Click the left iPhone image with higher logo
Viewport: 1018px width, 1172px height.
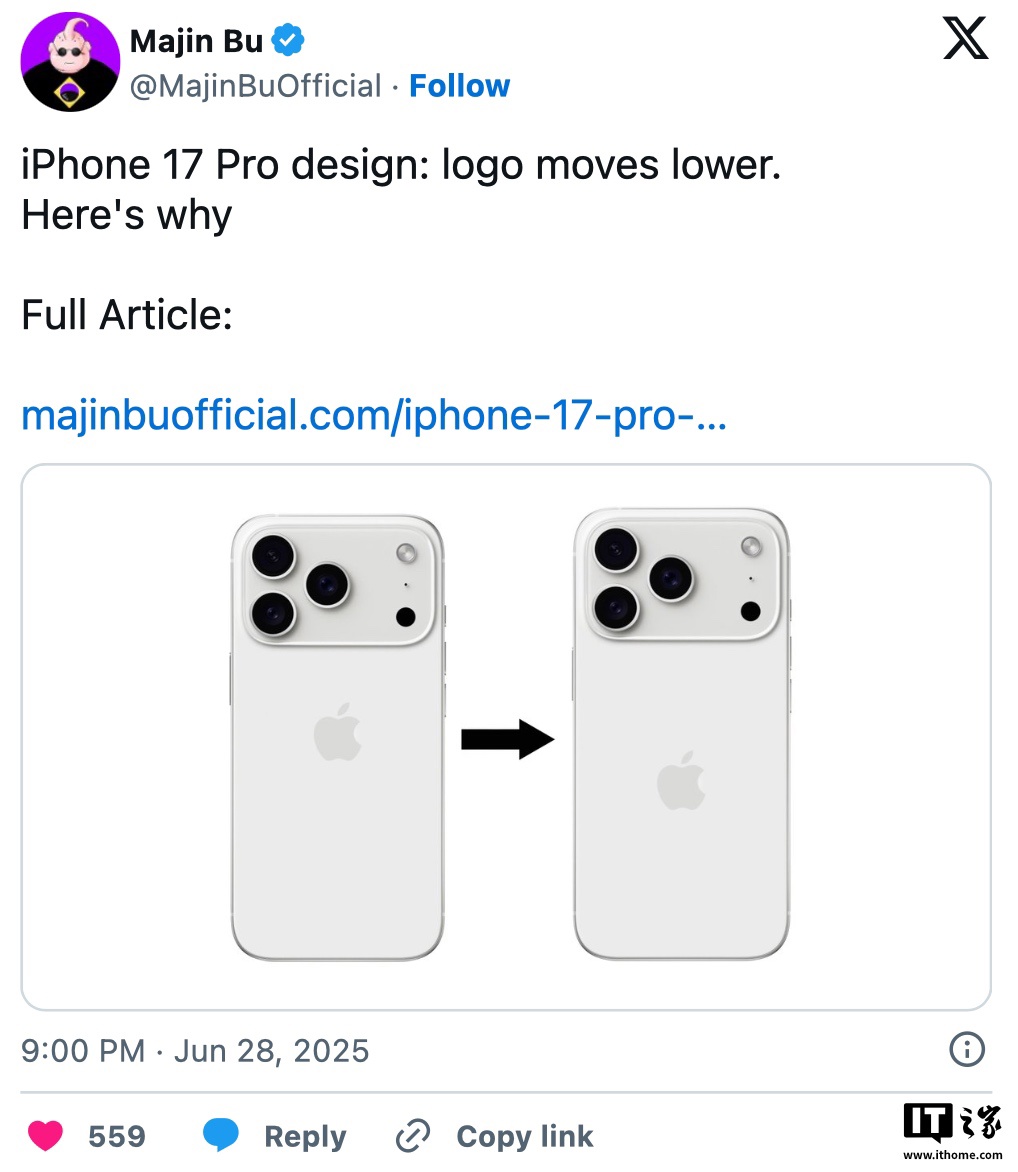tap(338, 738)
